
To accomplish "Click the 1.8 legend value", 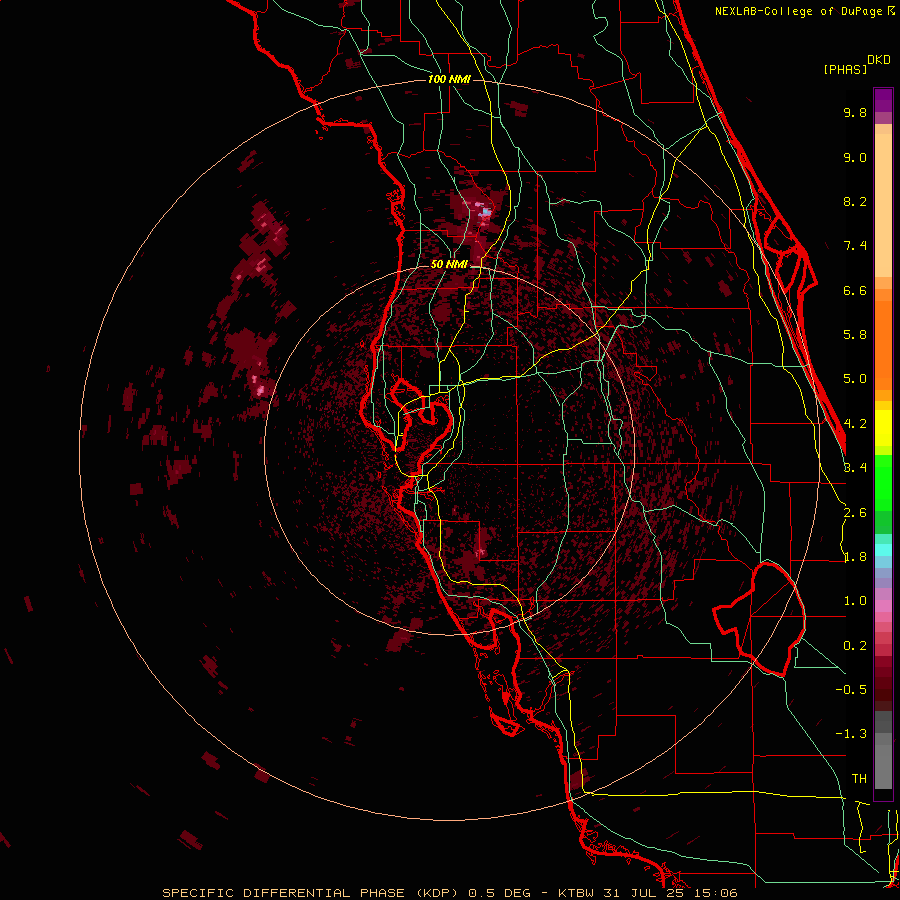I will (855, 557).
